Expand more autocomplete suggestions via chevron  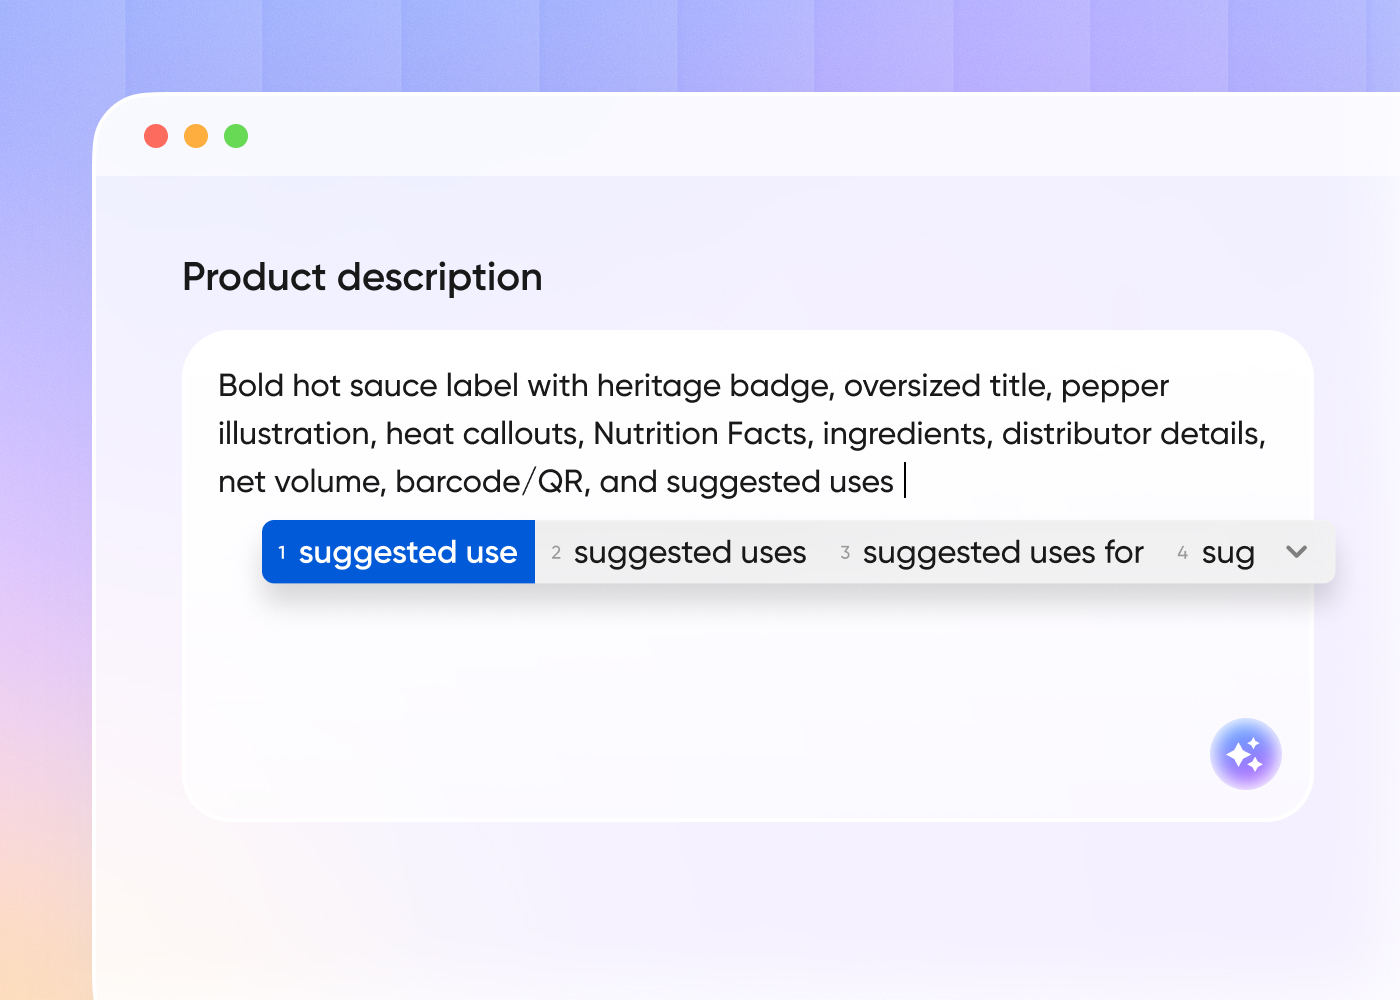click(x=1296, y=551)
